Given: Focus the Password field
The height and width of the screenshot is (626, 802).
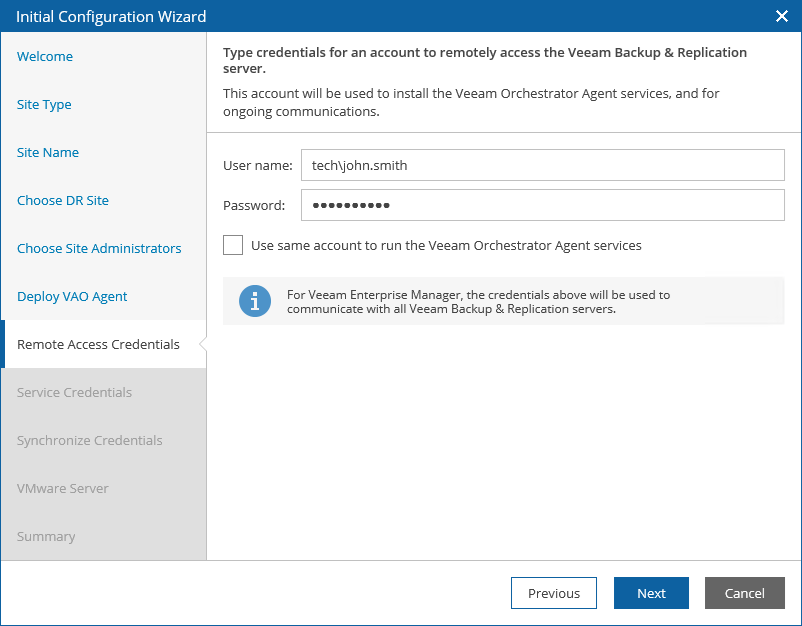Looking at the screenshot, I should coord(543,205).
